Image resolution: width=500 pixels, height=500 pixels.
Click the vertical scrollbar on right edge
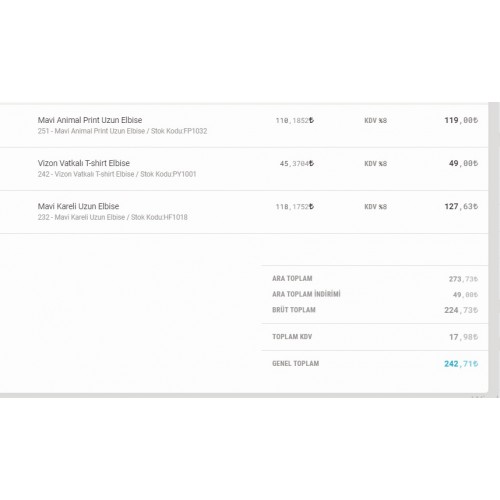(x=494, y=248)
